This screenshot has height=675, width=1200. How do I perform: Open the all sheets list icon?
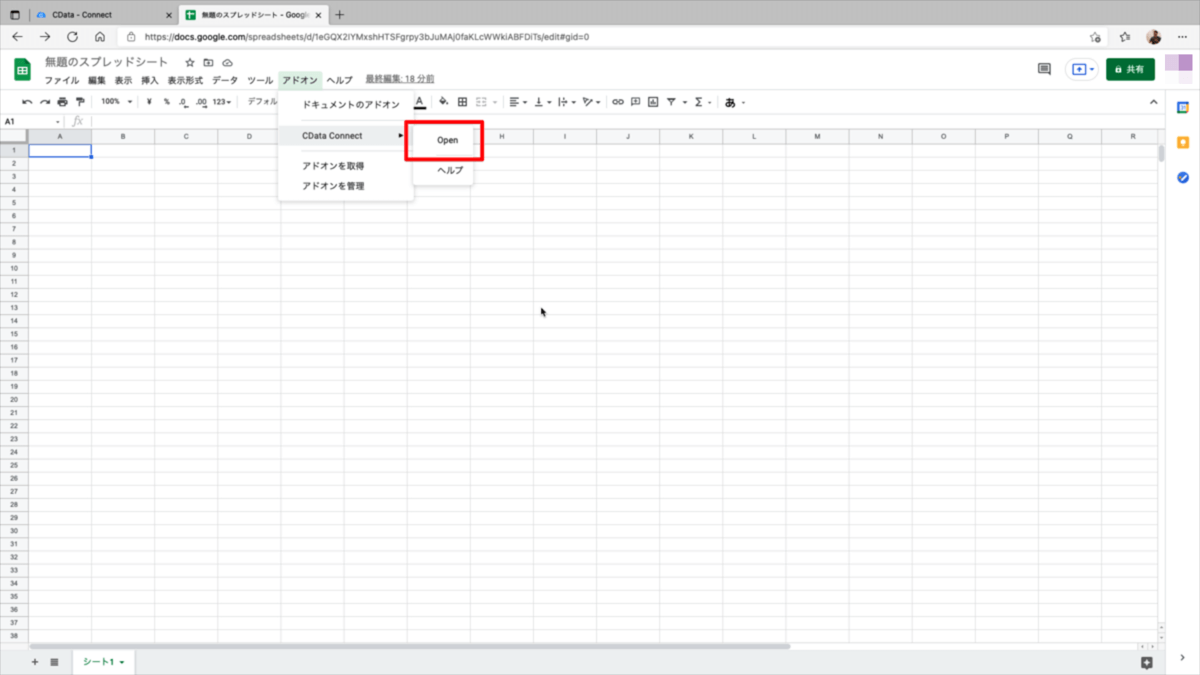54,662
